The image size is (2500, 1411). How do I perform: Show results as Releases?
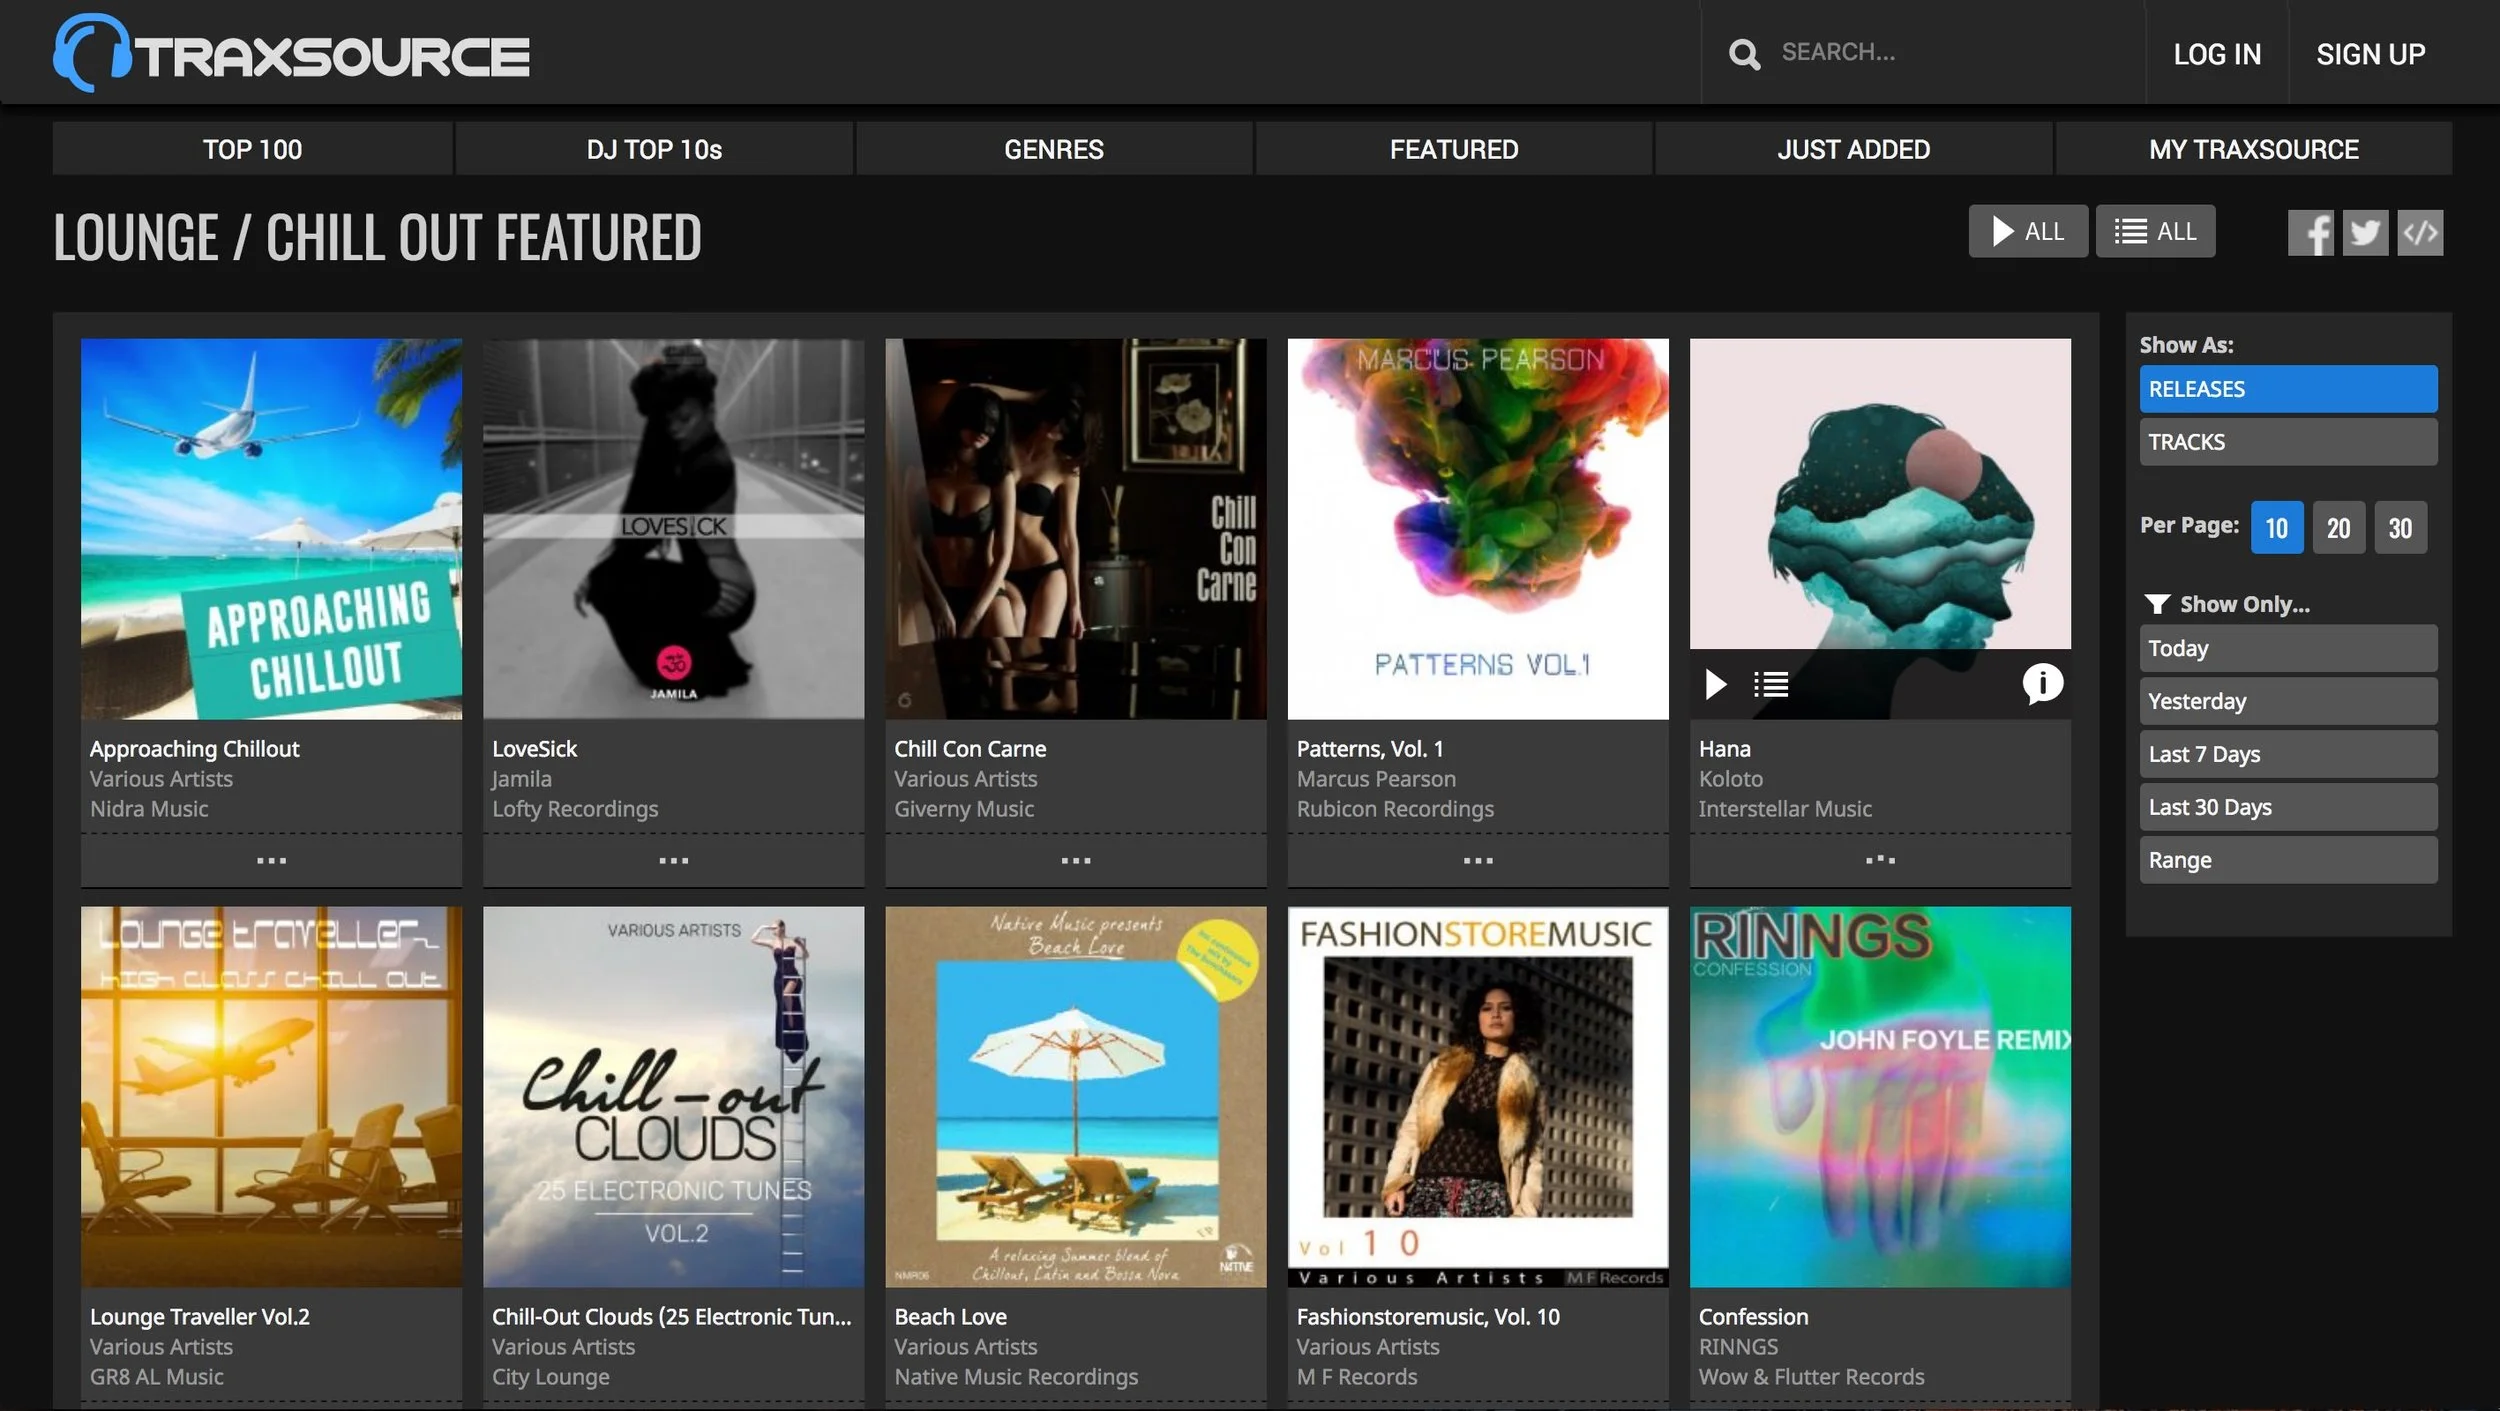(x=2288, y=389)
